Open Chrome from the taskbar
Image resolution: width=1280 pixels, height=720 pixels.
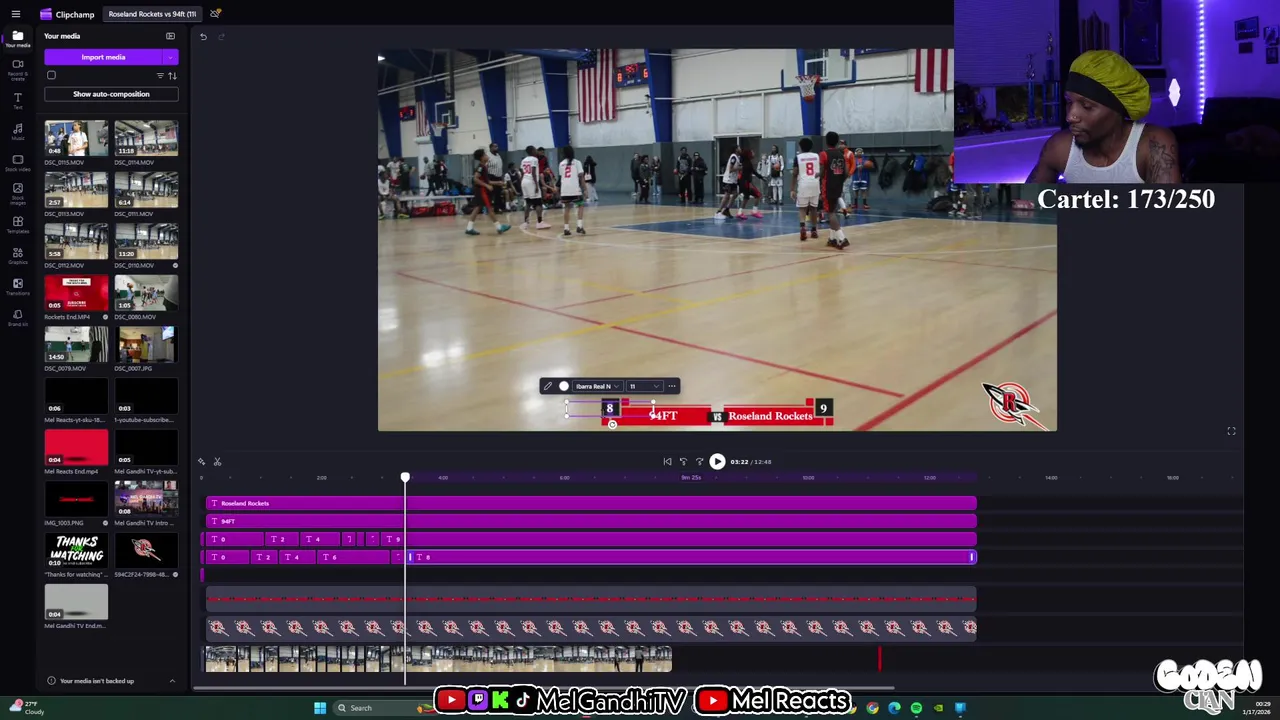point(872,708)
